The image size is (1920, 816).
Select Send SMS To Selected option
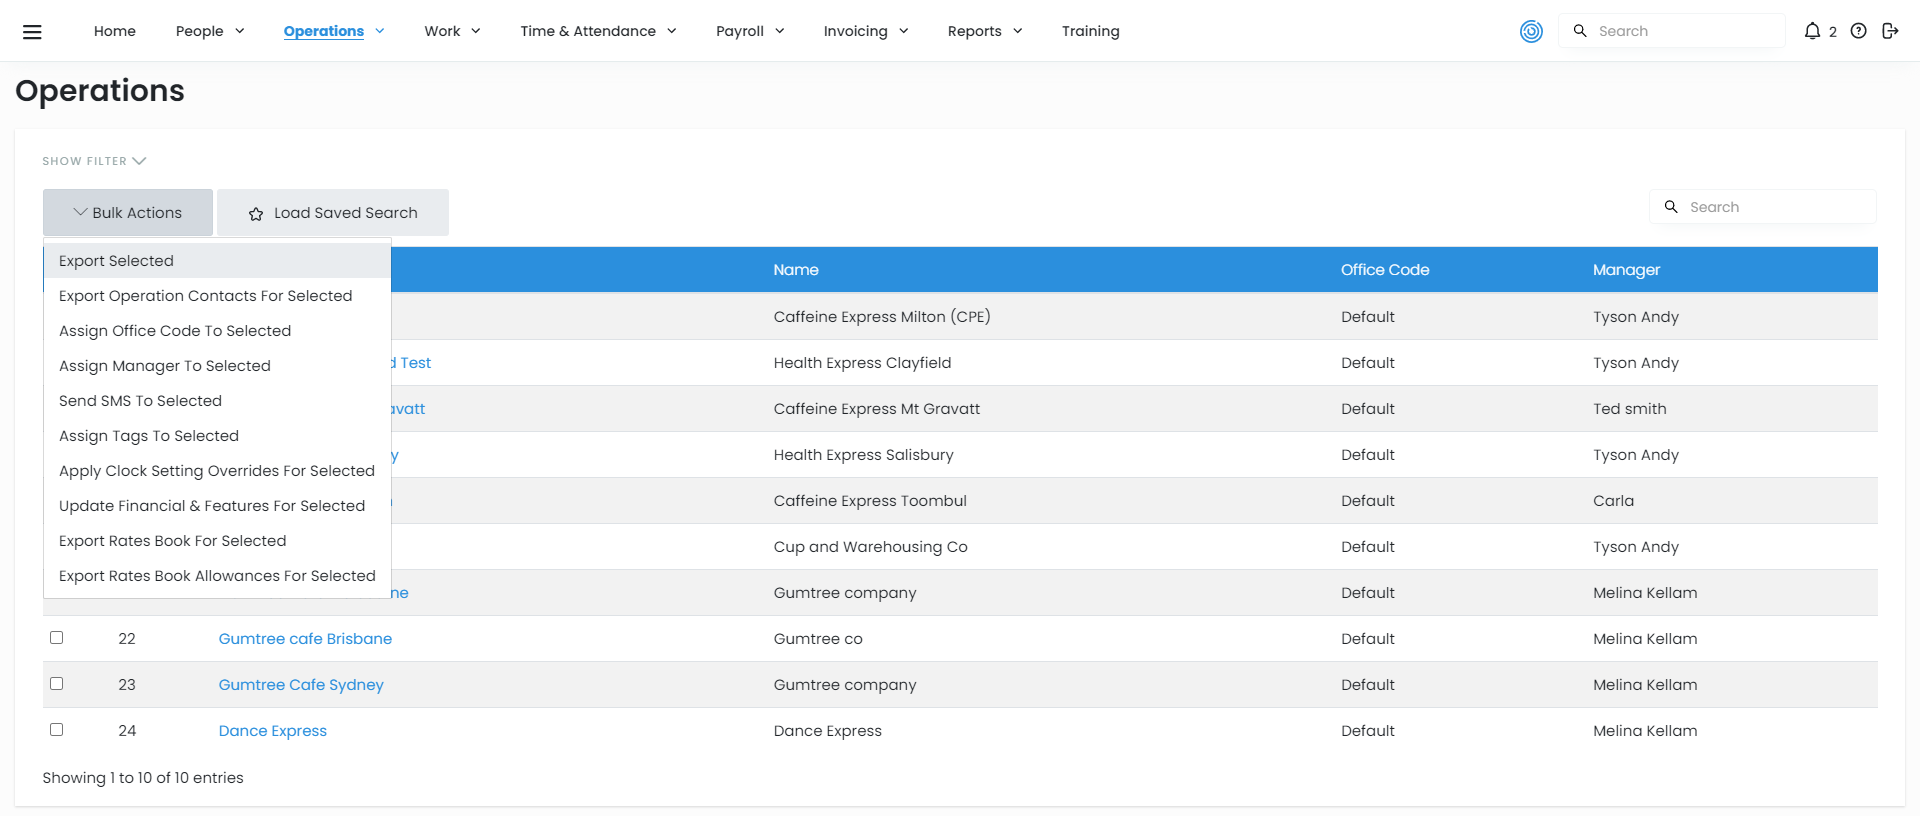[x=140, y=401]
